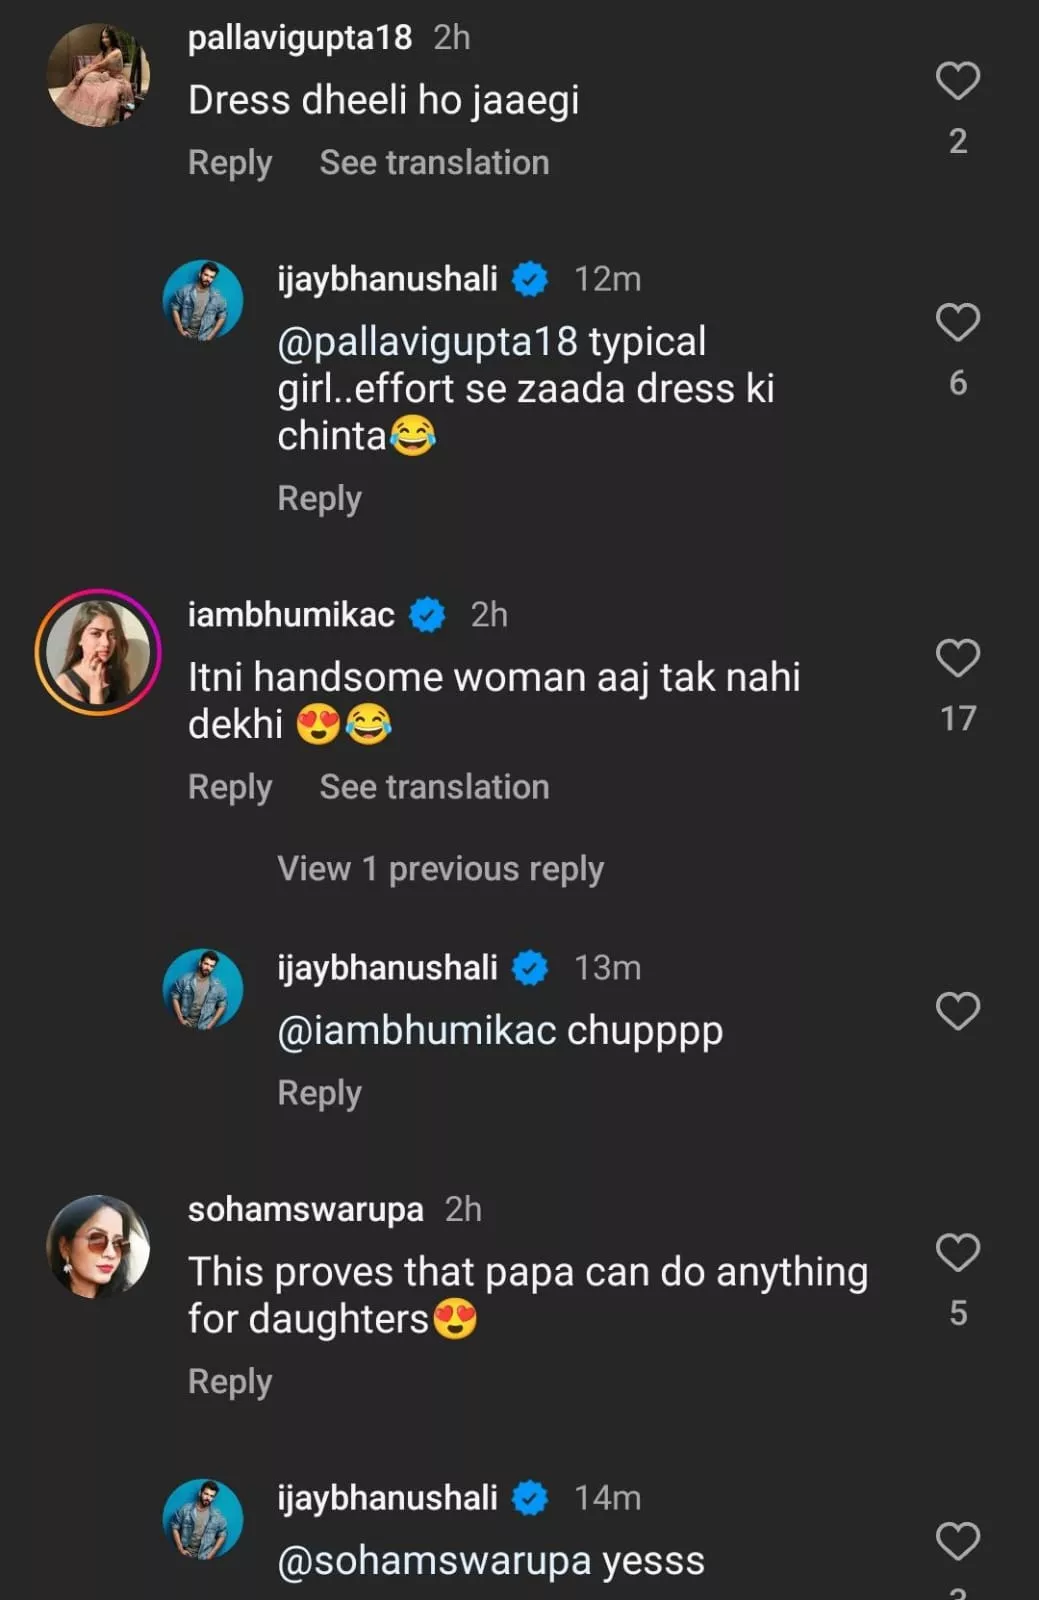Screen dimensions: 1039x1600
Task: See translation of pallavigupta18's comment
Action: tap(434, 162)
